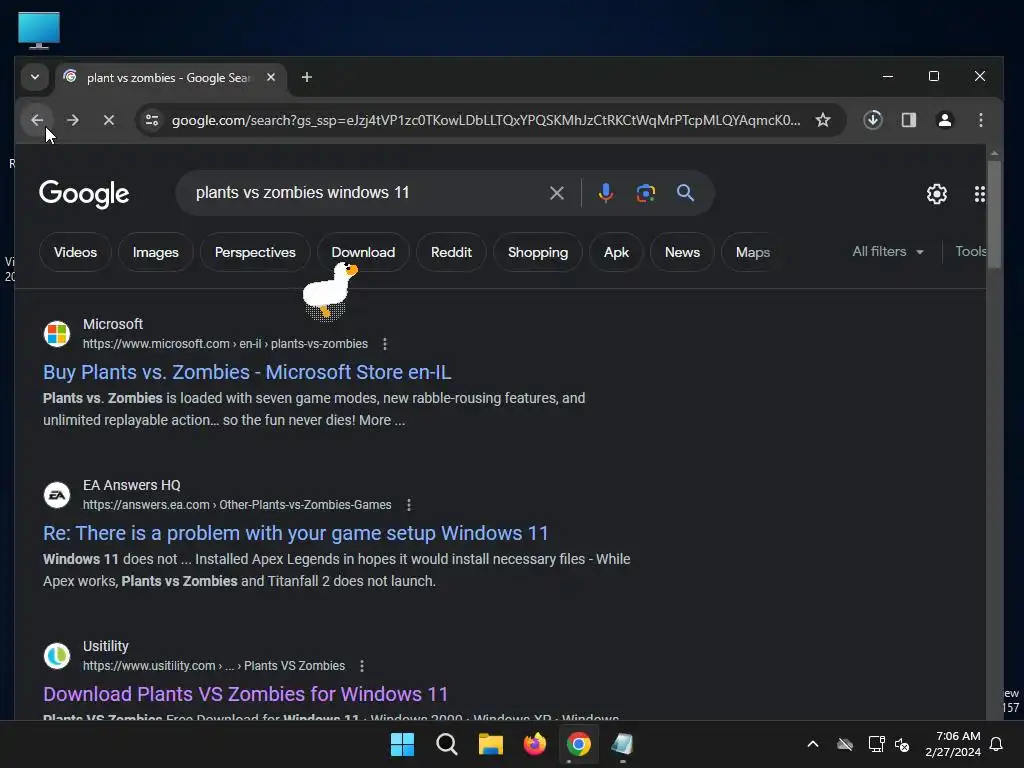Open more options for the EA Answers result
Screen dimensions: 1024x768
(409, 505)
